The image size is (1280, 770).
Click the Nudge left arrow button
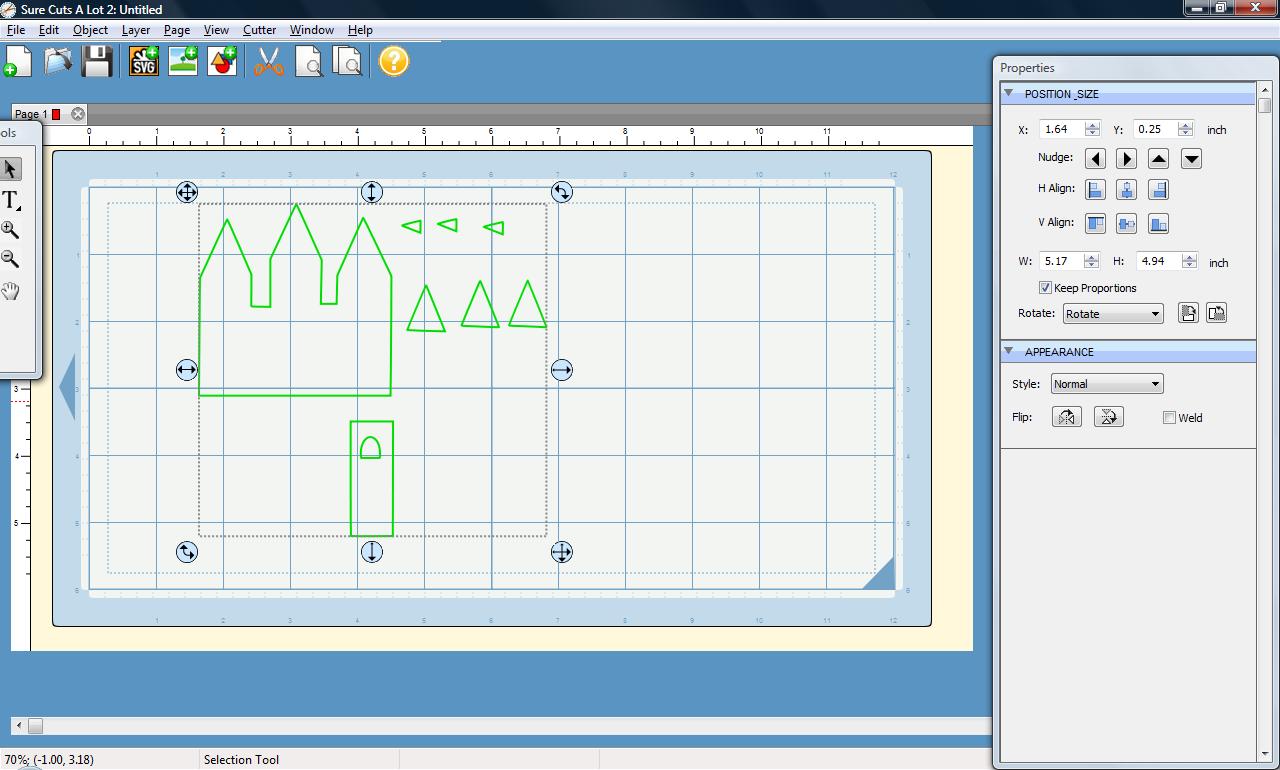point(1095,159)
